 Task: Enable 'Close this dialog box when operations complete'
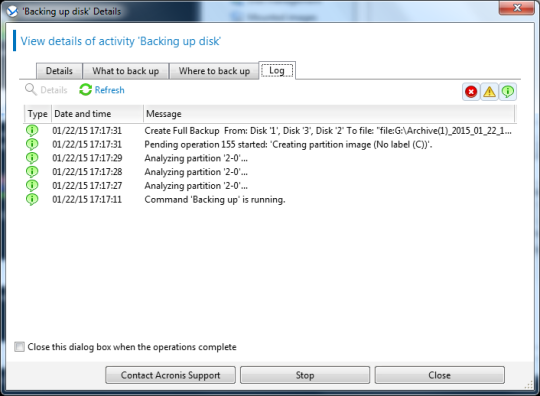20,347
